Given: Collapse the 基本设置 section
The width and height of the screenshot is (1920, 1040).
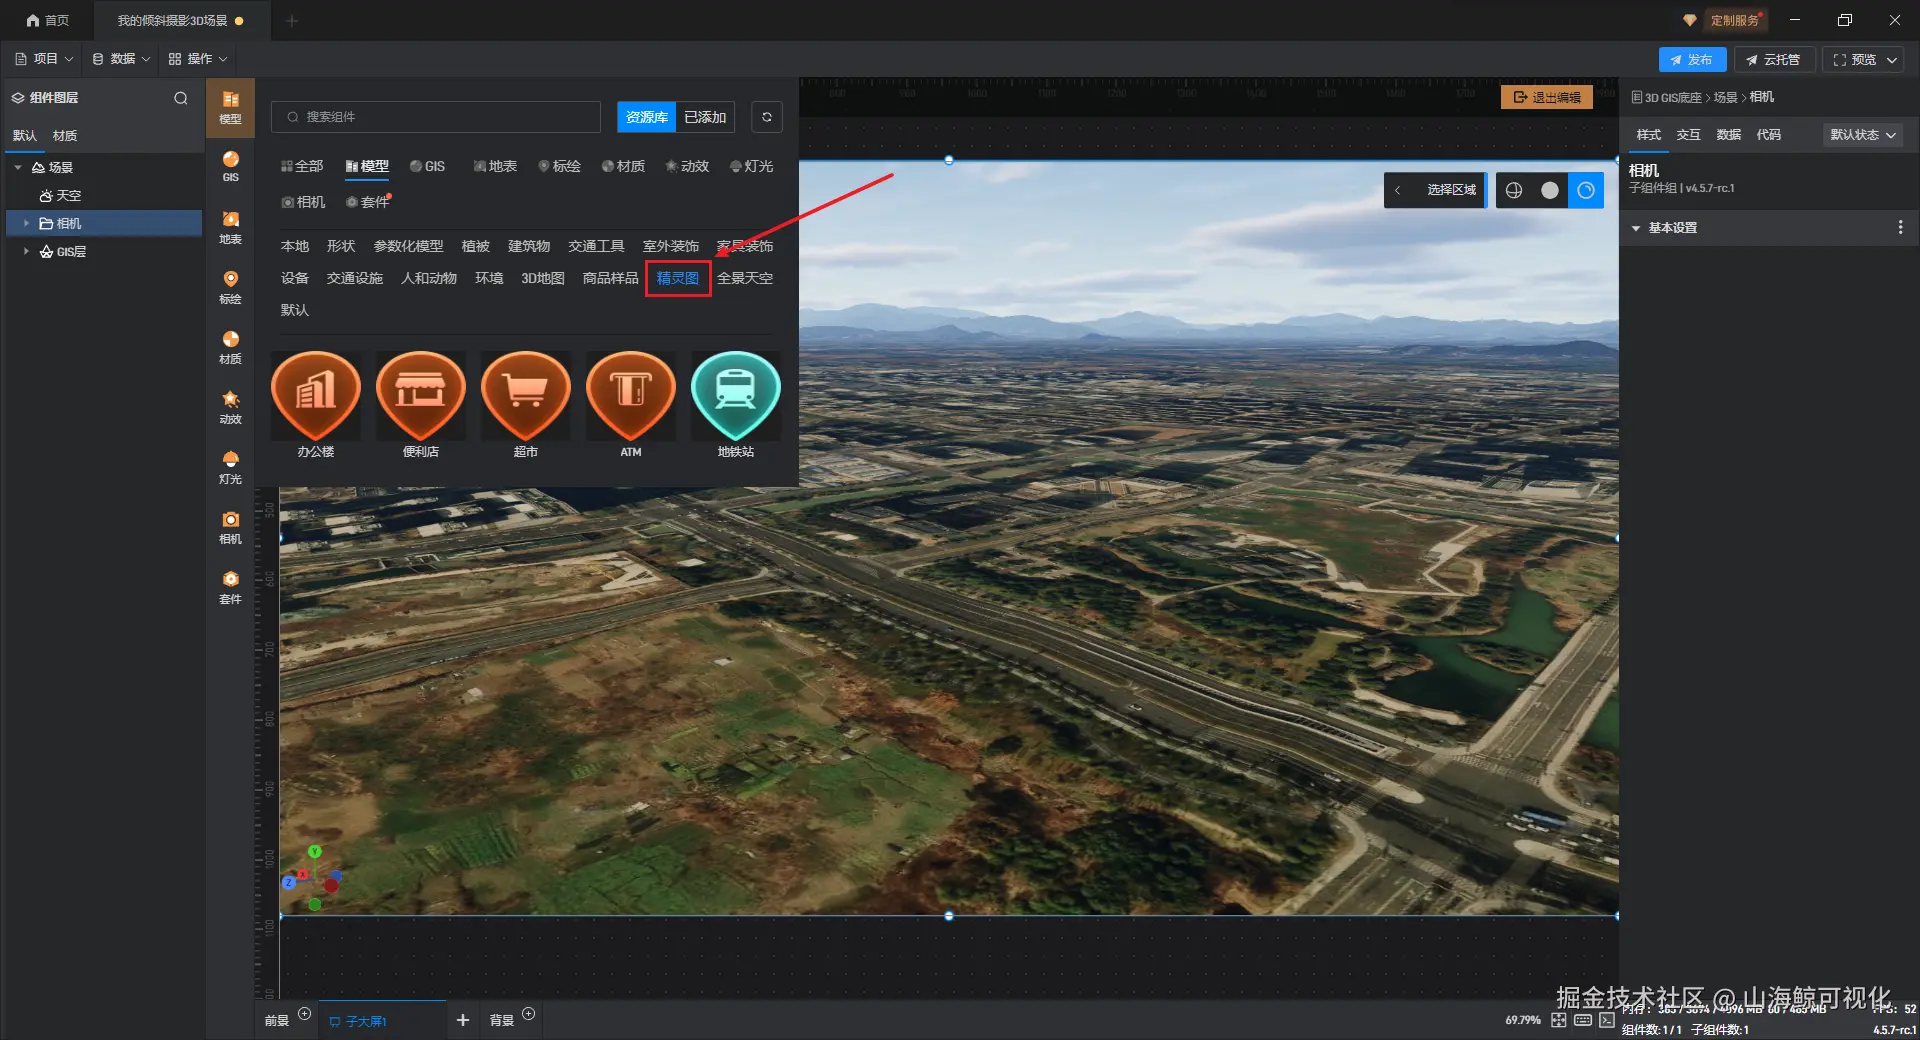Looking at the screenshot, I should tap(1636, 228).
